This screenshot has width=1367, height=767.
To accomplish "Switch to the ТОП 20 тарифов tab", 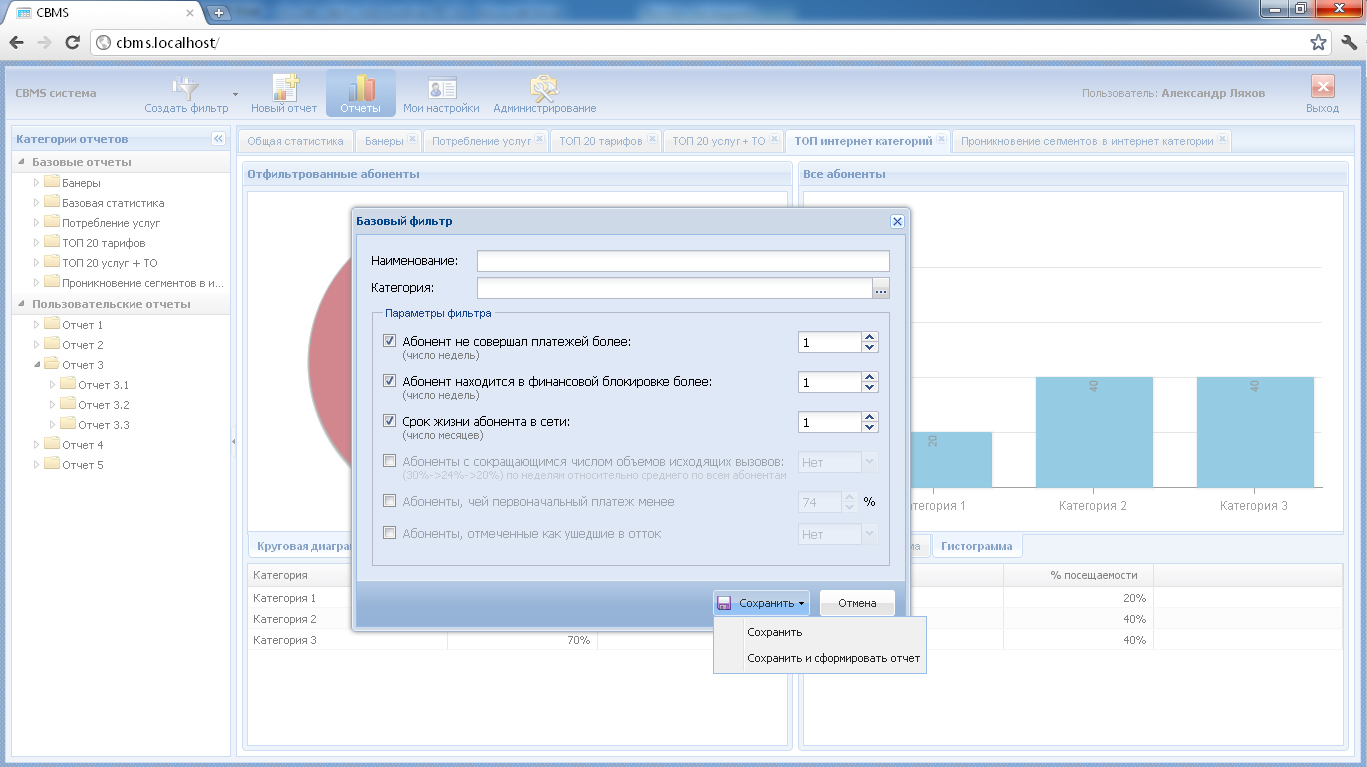I will [x=600, y=141].
